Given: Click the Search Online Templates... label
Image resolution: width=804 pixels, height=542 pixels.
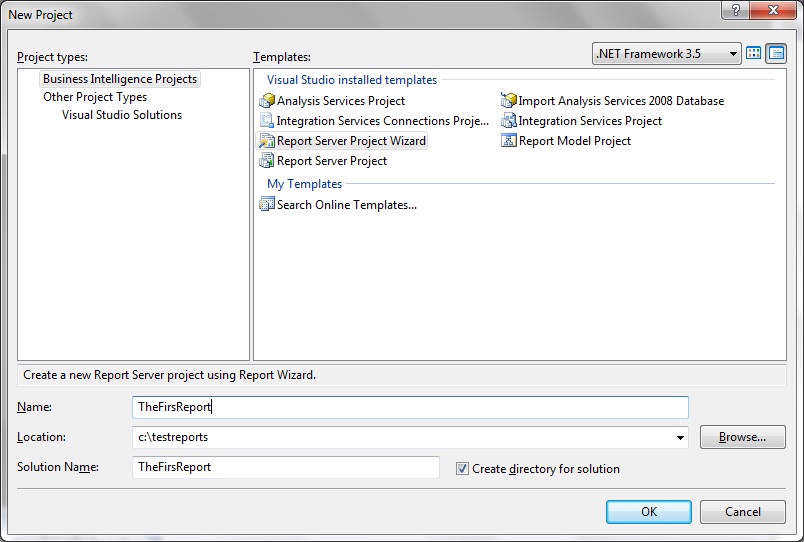Looking at the screenshot, I should [347, 205].
